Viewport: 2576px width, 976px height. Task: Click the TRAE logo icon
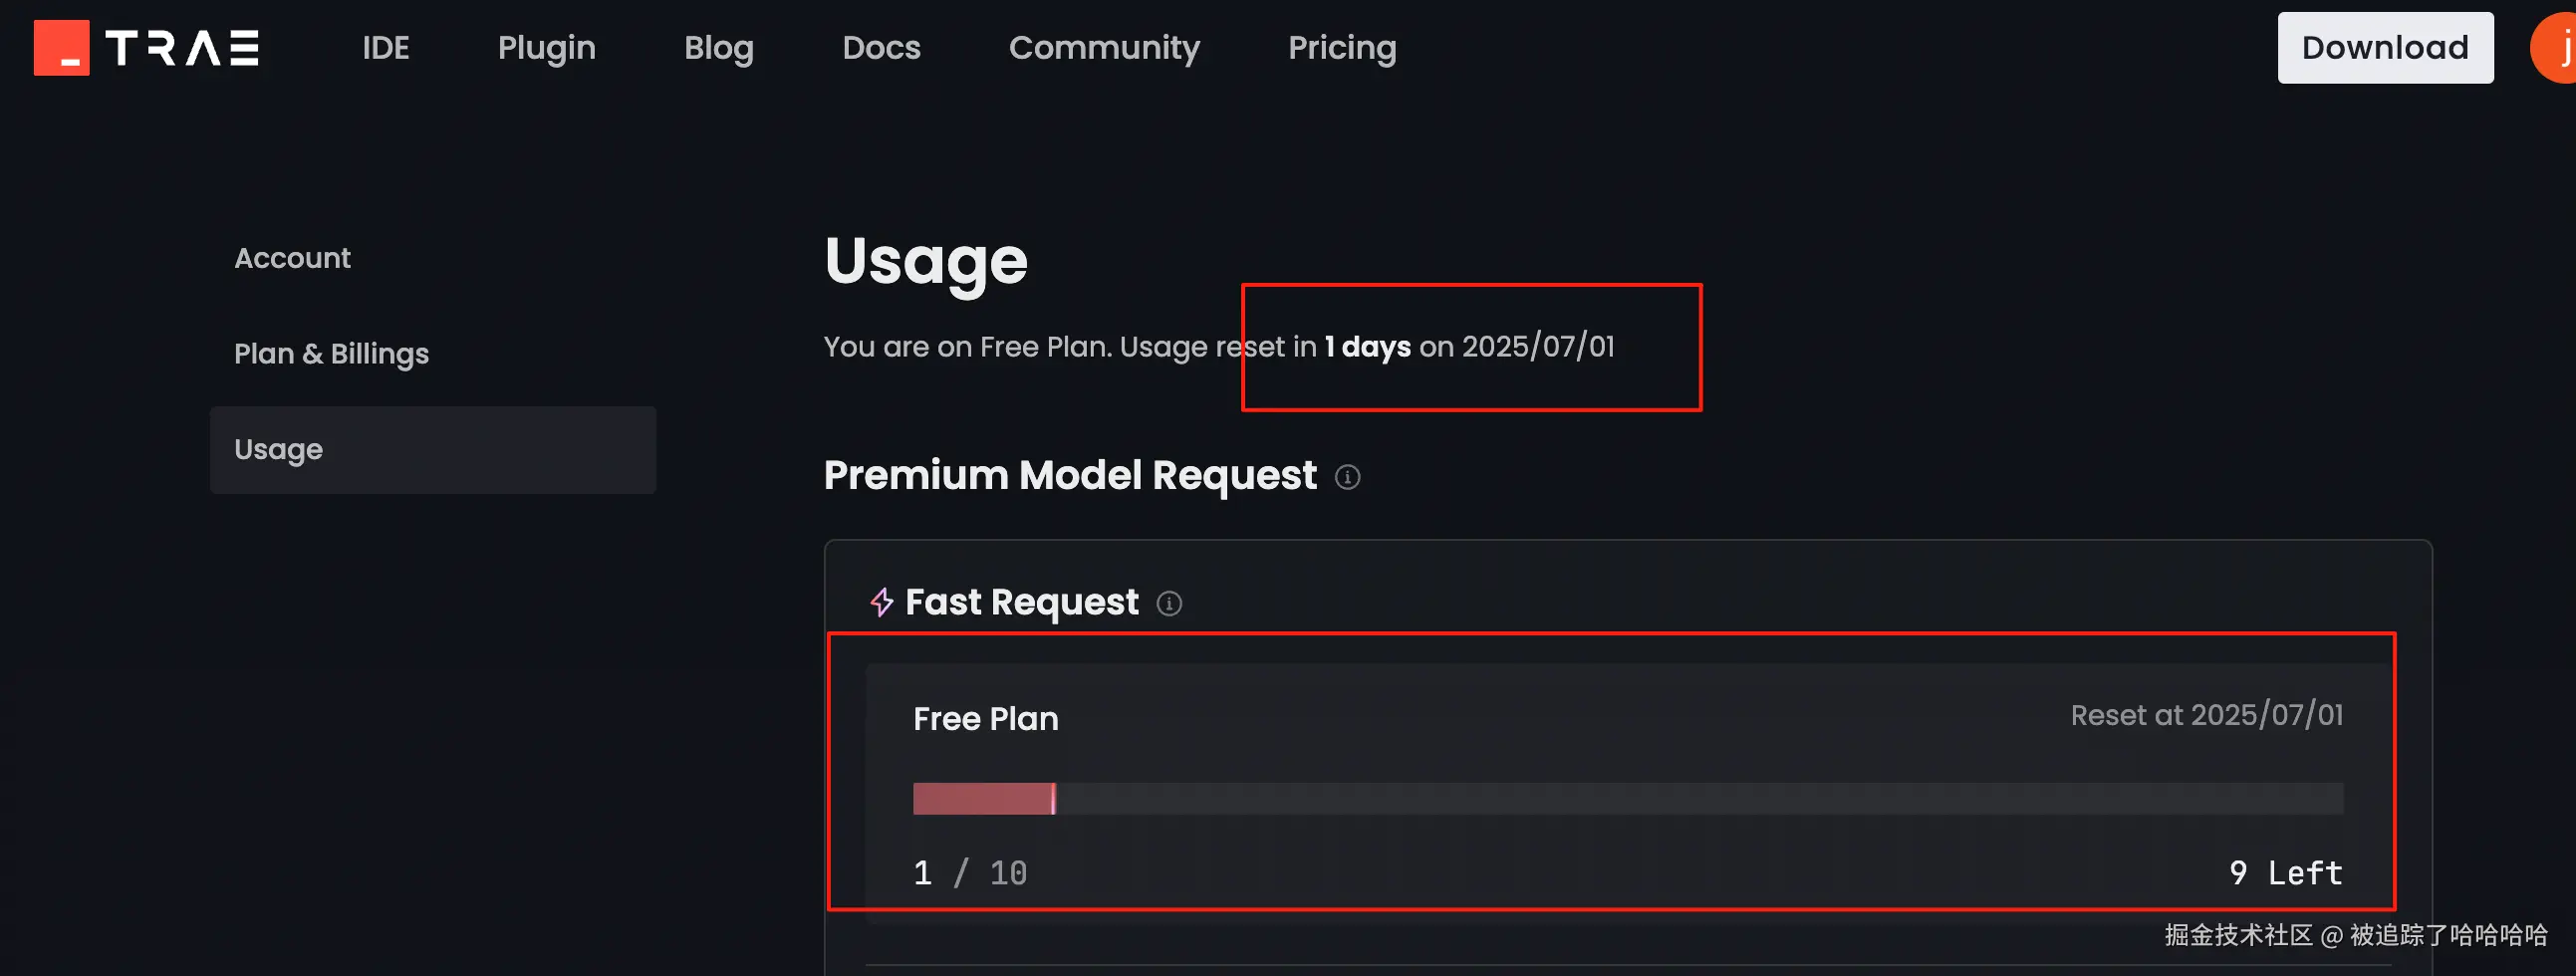click(61, 48)
